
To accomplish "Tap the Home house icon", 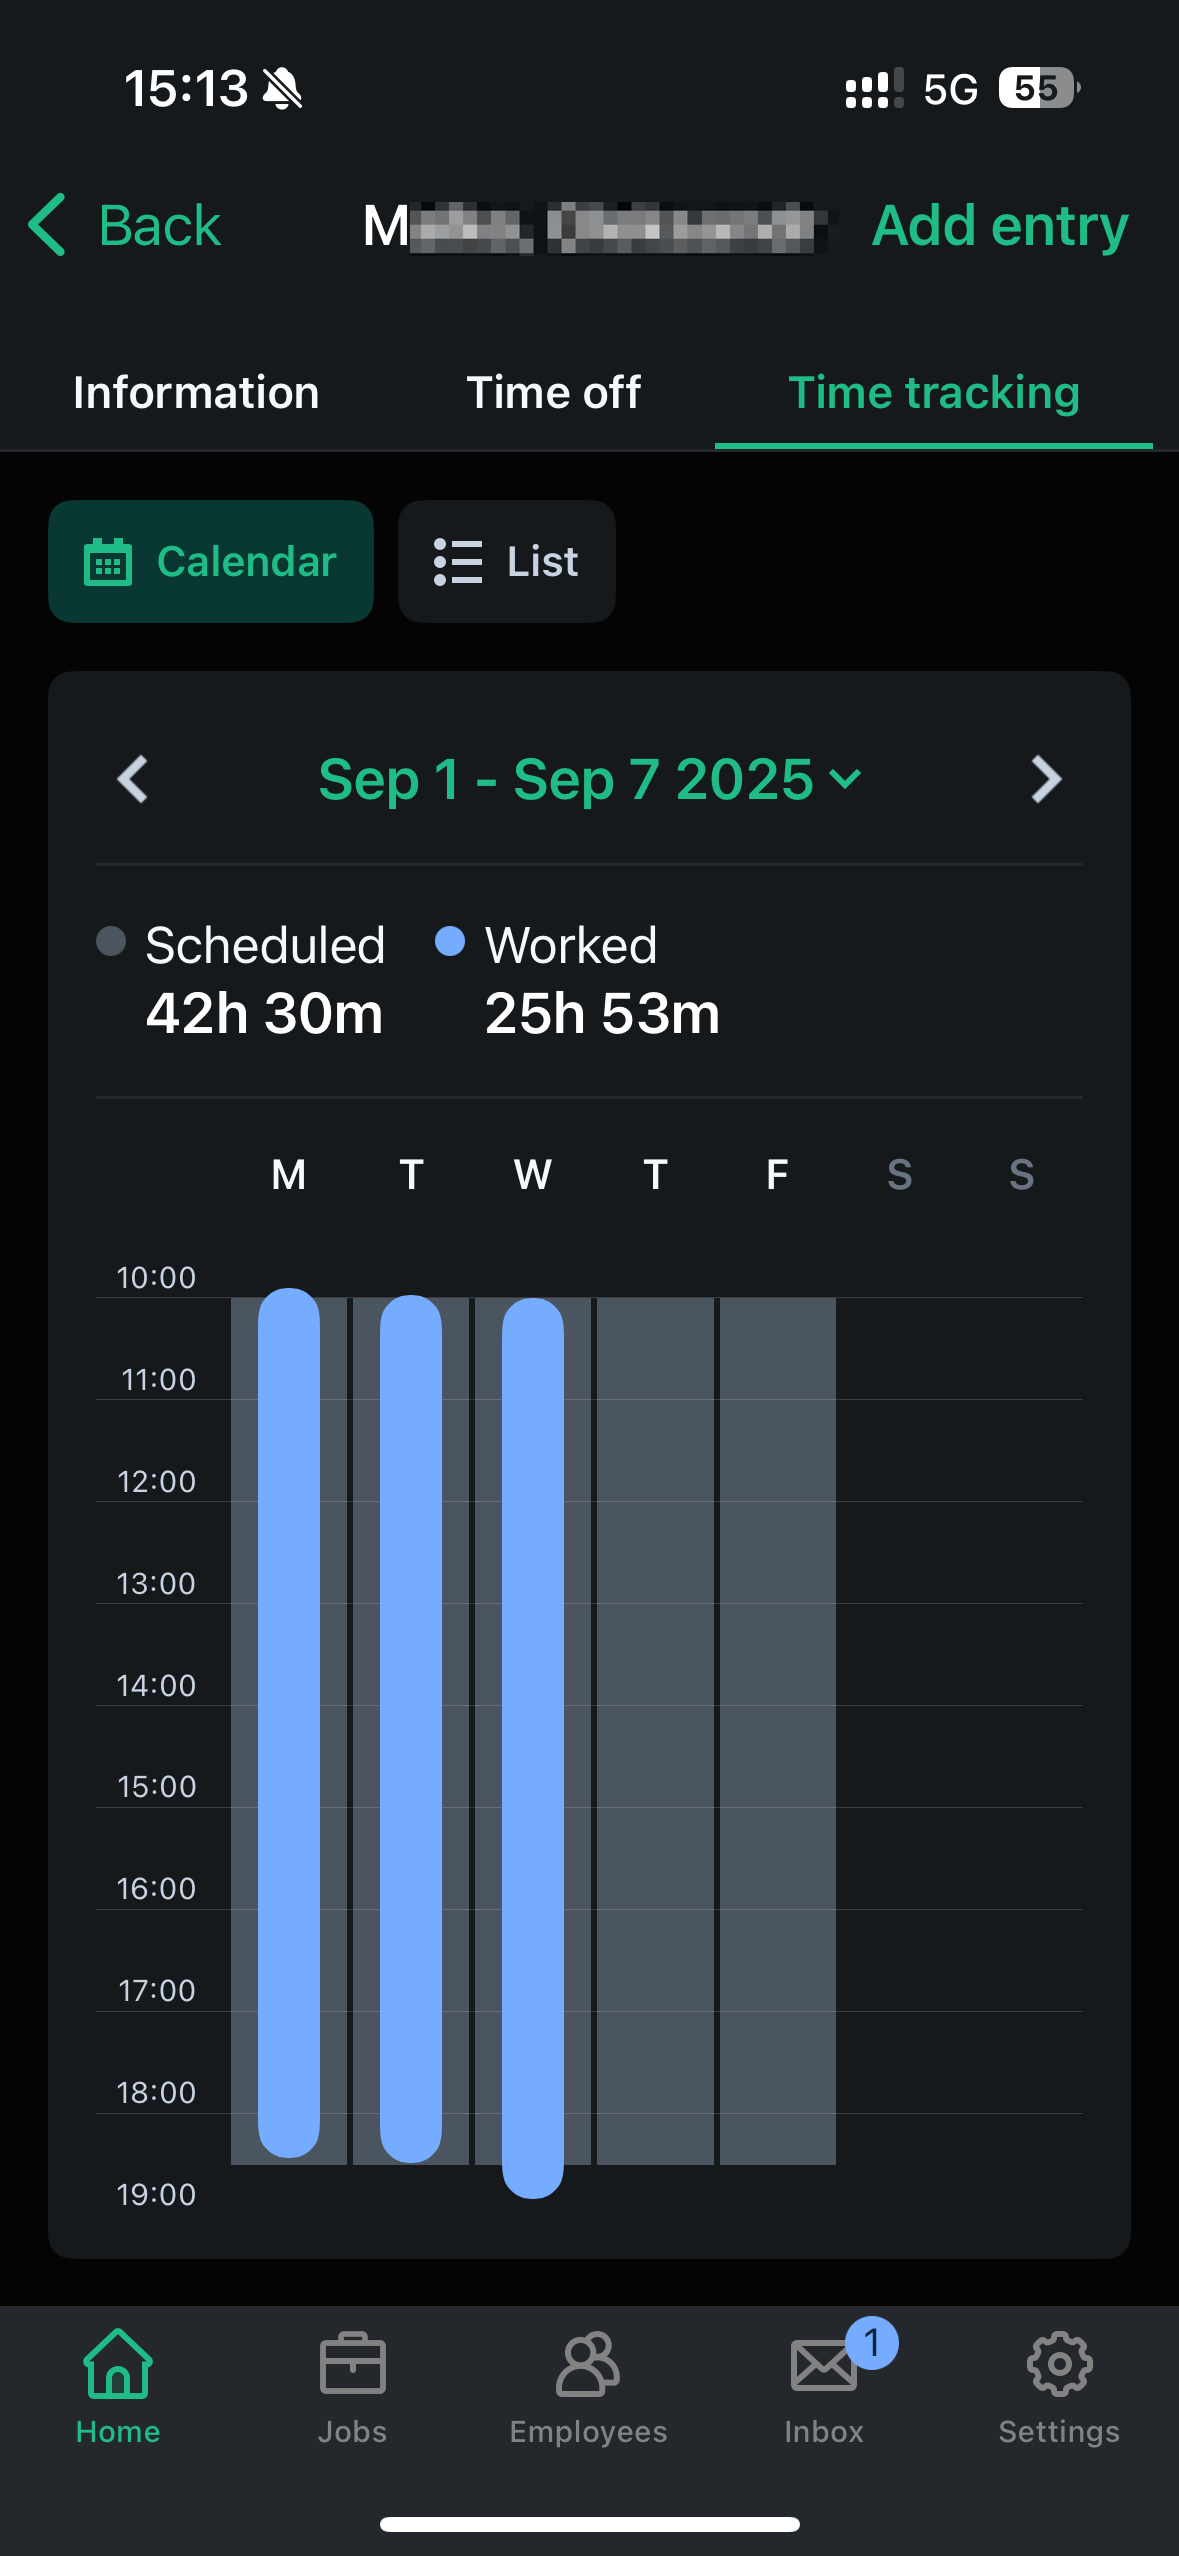I will tap(118, 2364).
